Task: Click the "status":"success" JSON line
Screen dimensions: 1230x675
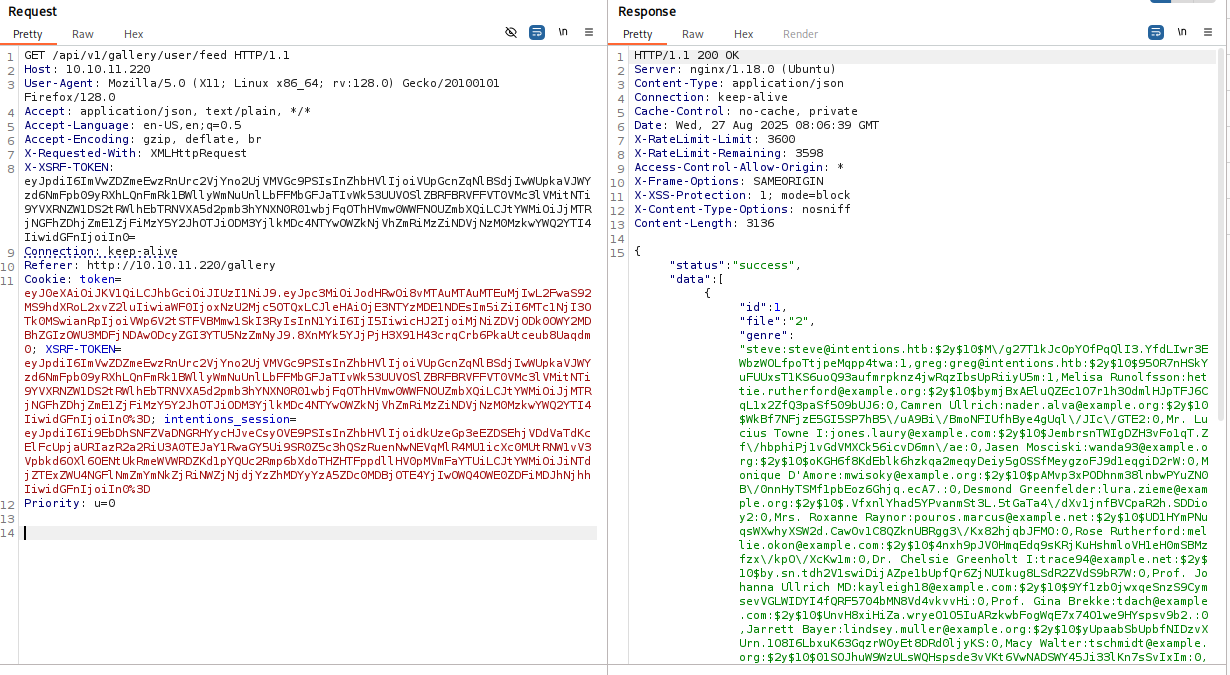Action: 735,265
